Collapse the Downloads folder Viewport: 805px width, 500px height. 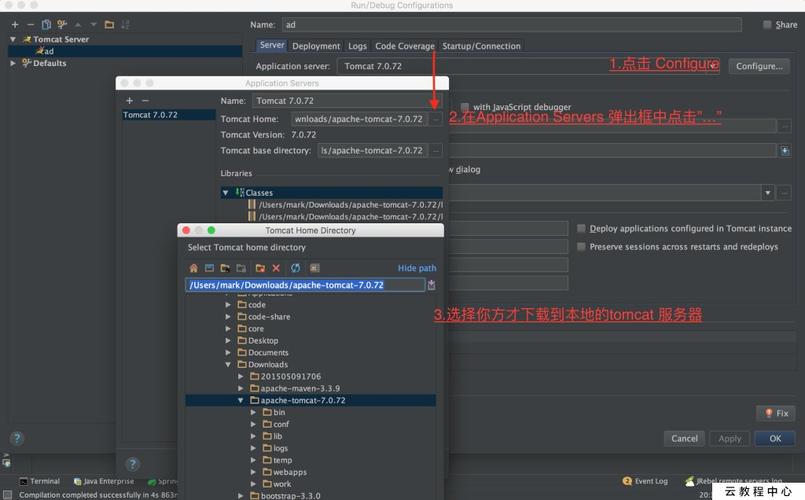[x=228, y=365]
